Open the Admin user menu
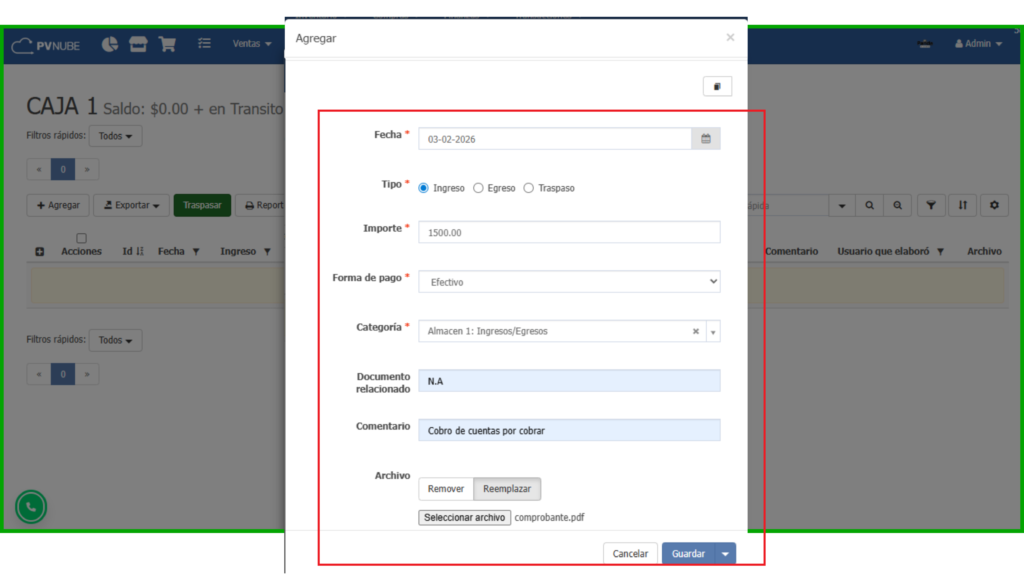This screenshot has height=576, width=1024. (978, 44)
